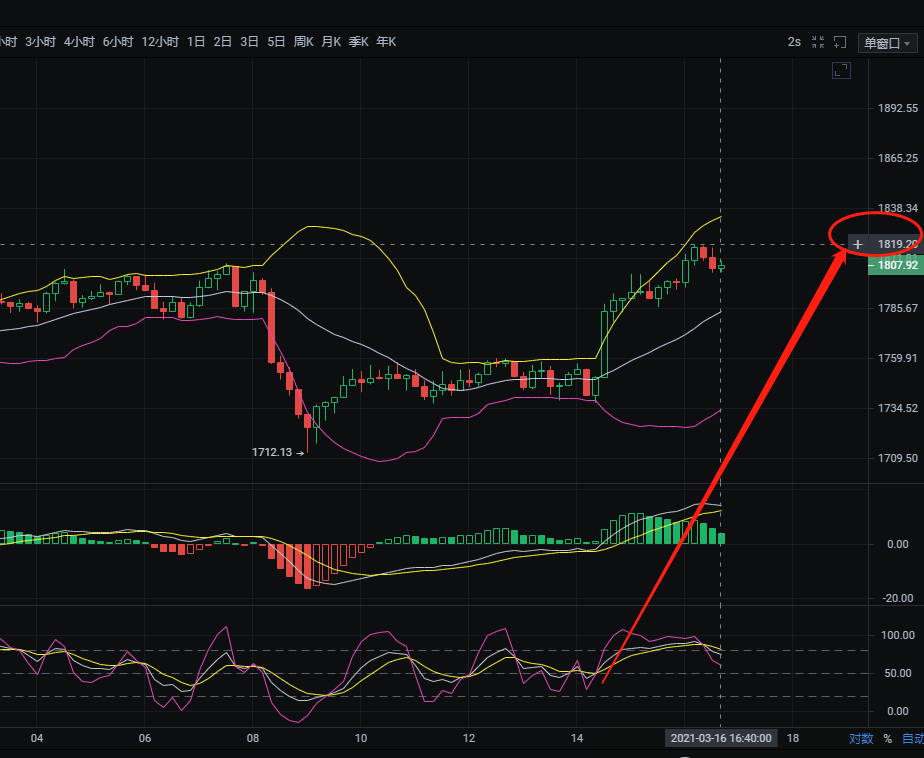
Task: Click date axis label 06
Action: pos(145,738)
